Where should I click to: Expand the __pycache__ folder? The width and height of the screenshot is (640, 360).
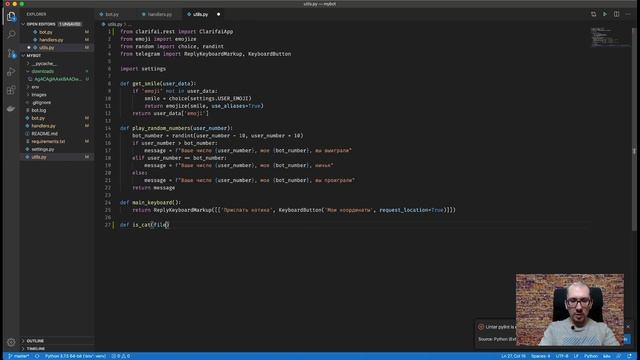[x=44, y=64]
